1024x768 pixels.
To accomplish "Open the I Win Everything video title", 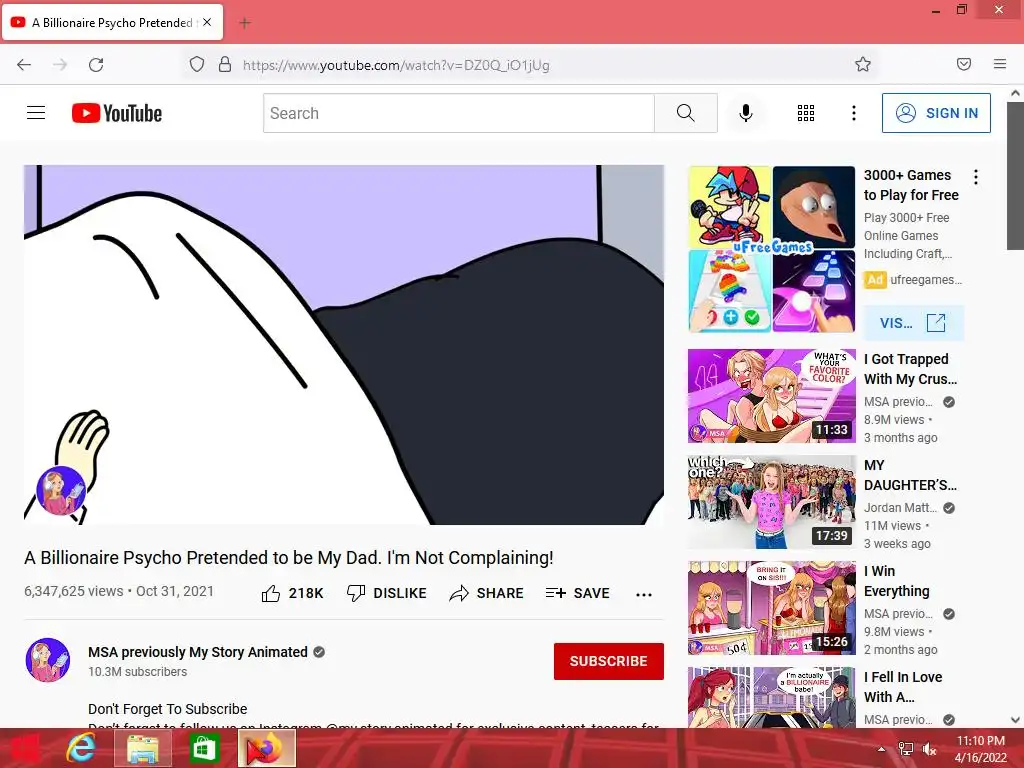I will point(897,581).
